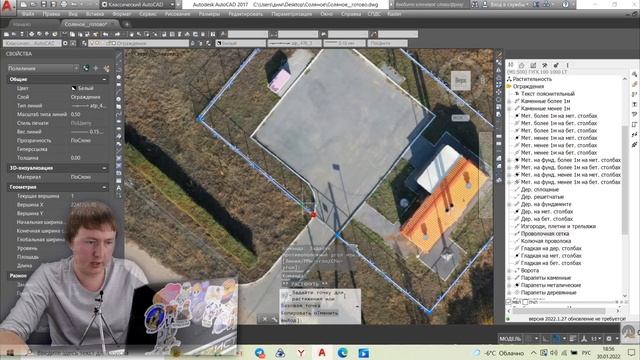Click the Select Objects icon in Properties panel
The height and width of the screenshot is (360, 640).
tap(96, 68)
